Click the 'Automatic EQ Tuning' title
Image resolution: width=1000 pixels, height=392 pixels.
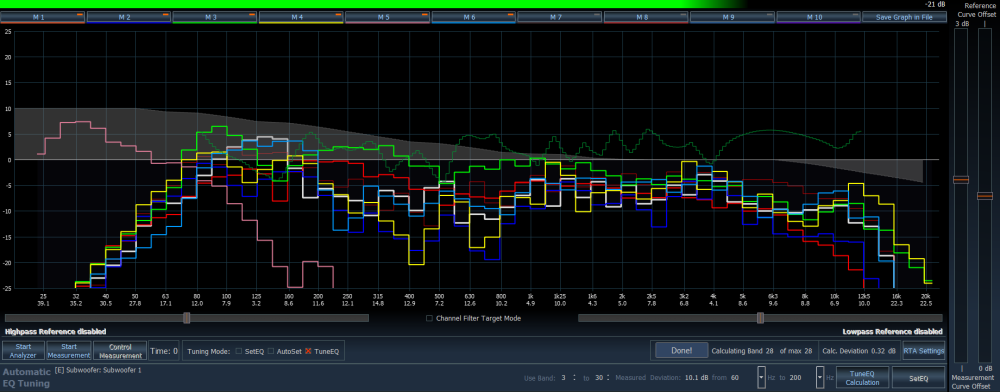click(27, 377)
